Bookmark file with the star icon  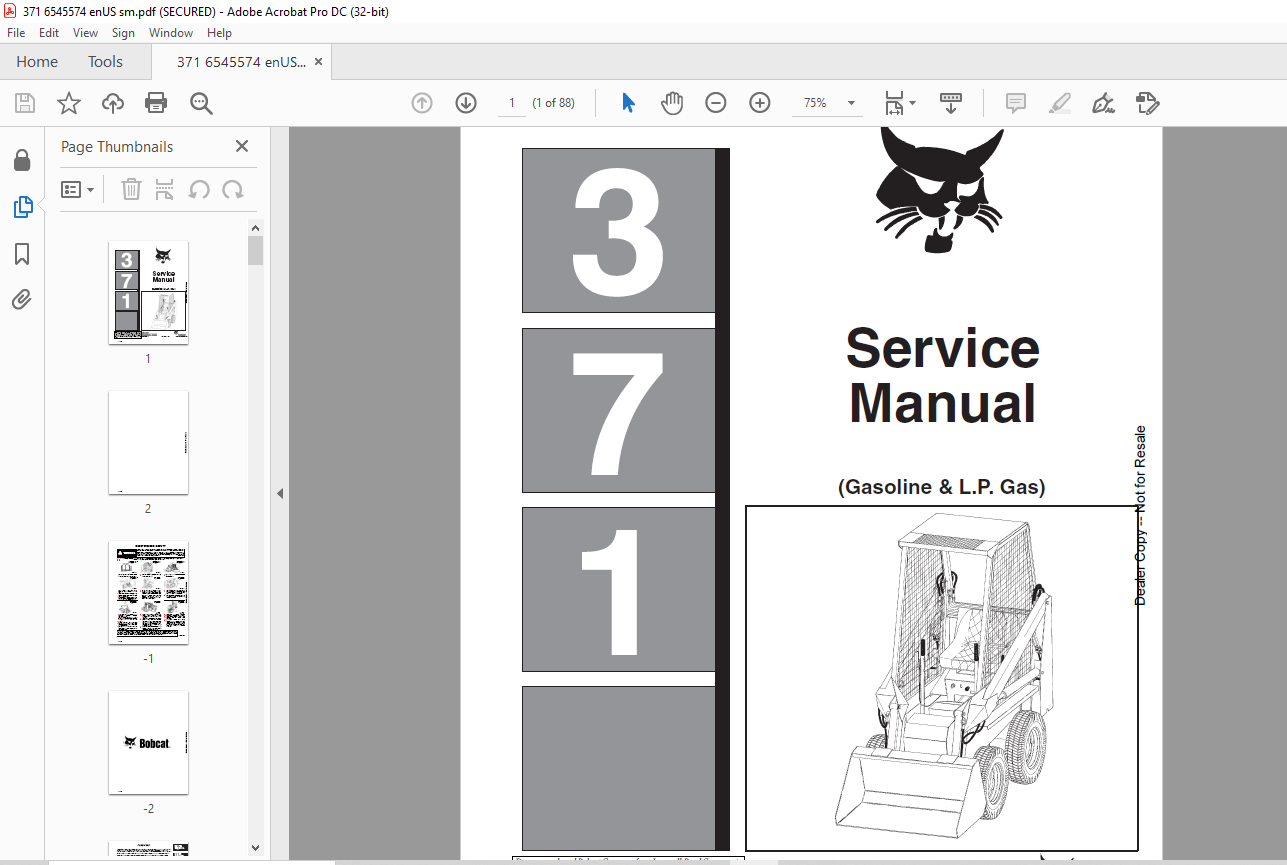tap(69, 103)
